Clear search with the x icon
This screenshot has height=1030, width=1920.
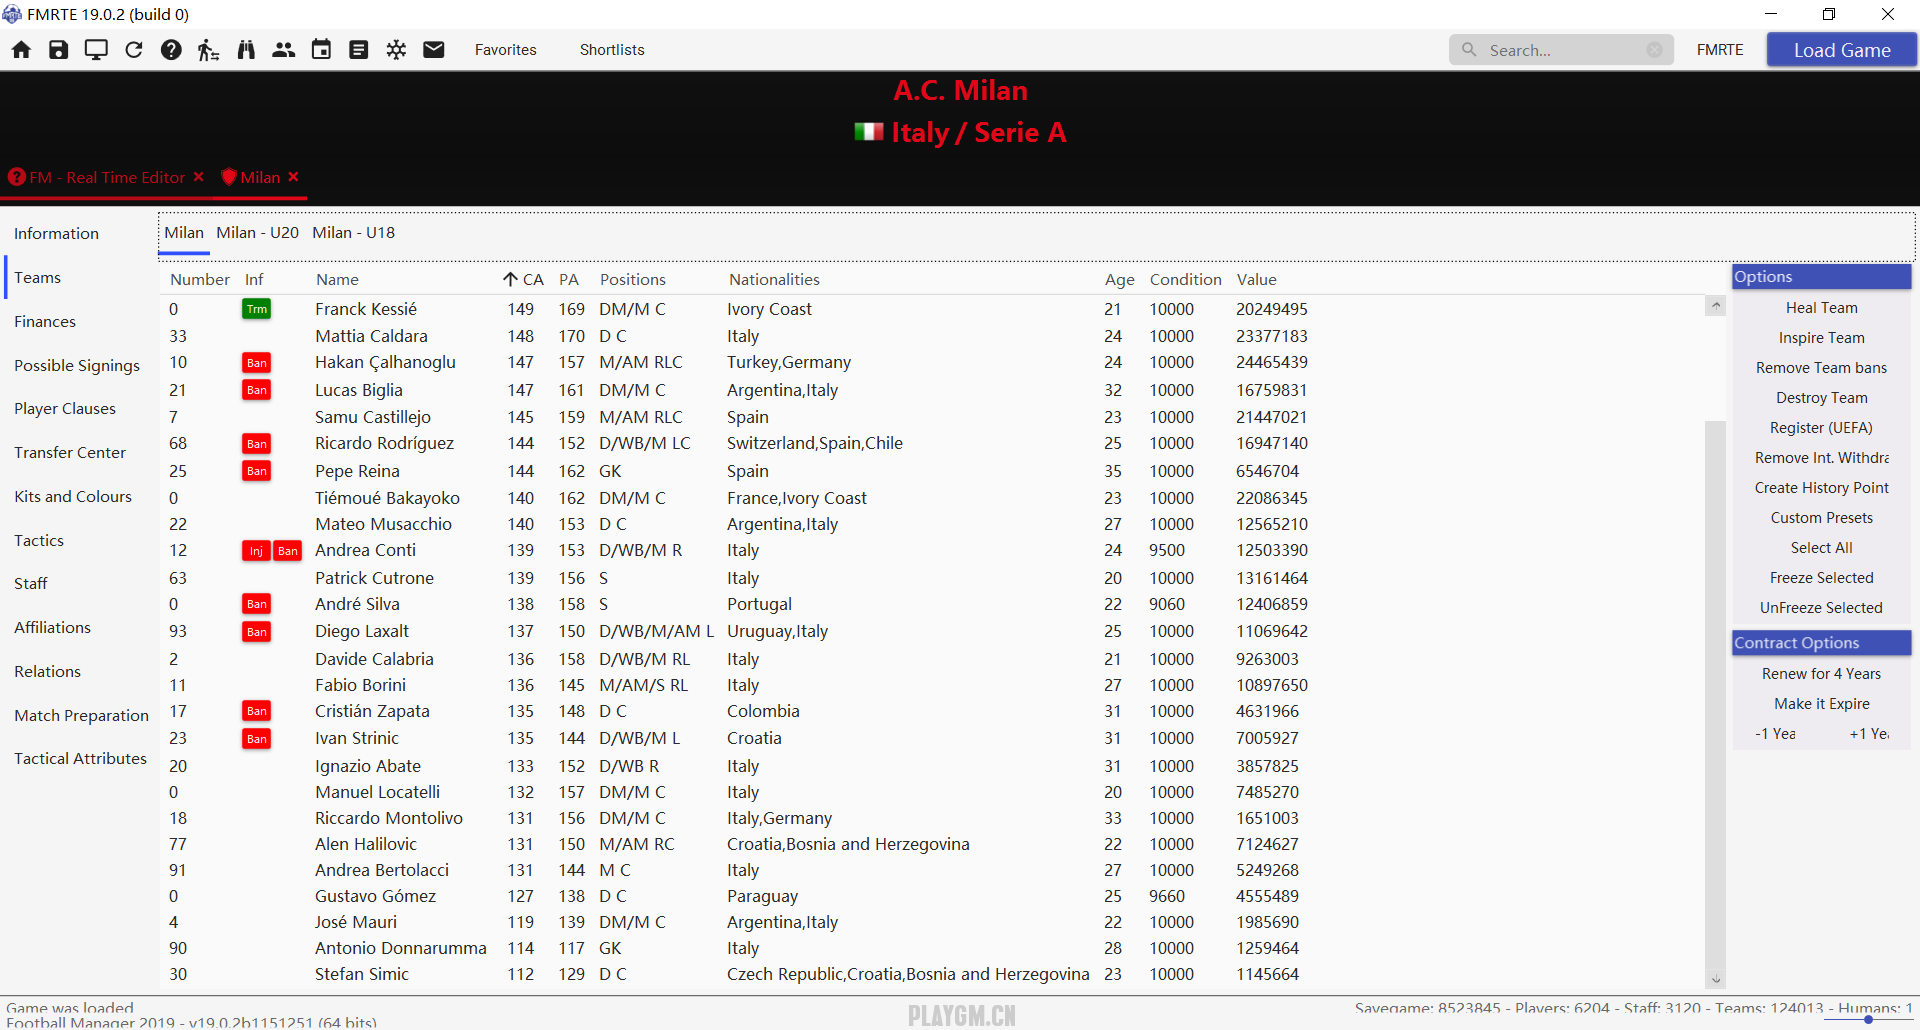1654,50
